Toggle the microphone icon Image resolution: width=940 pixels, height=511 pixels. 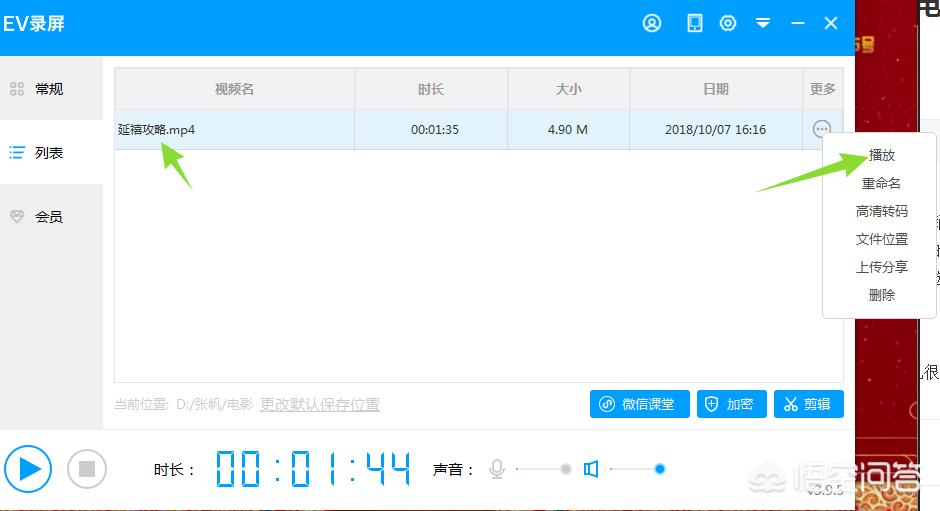(x=497, y=469)
